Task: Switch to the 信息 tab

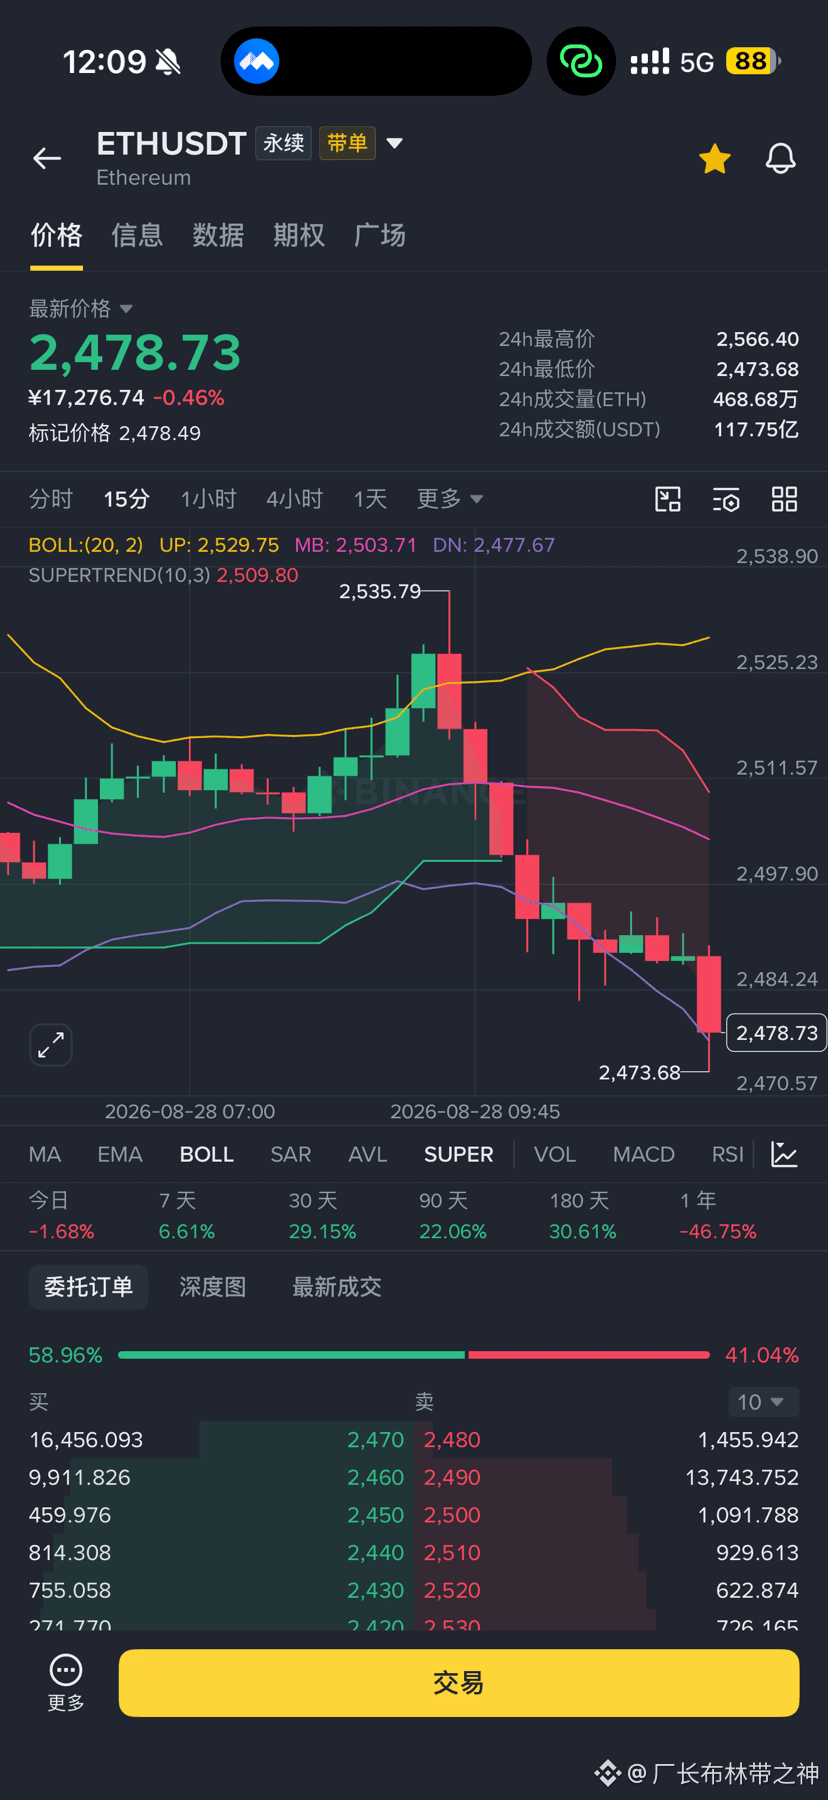Action: [x=137, y=235]
